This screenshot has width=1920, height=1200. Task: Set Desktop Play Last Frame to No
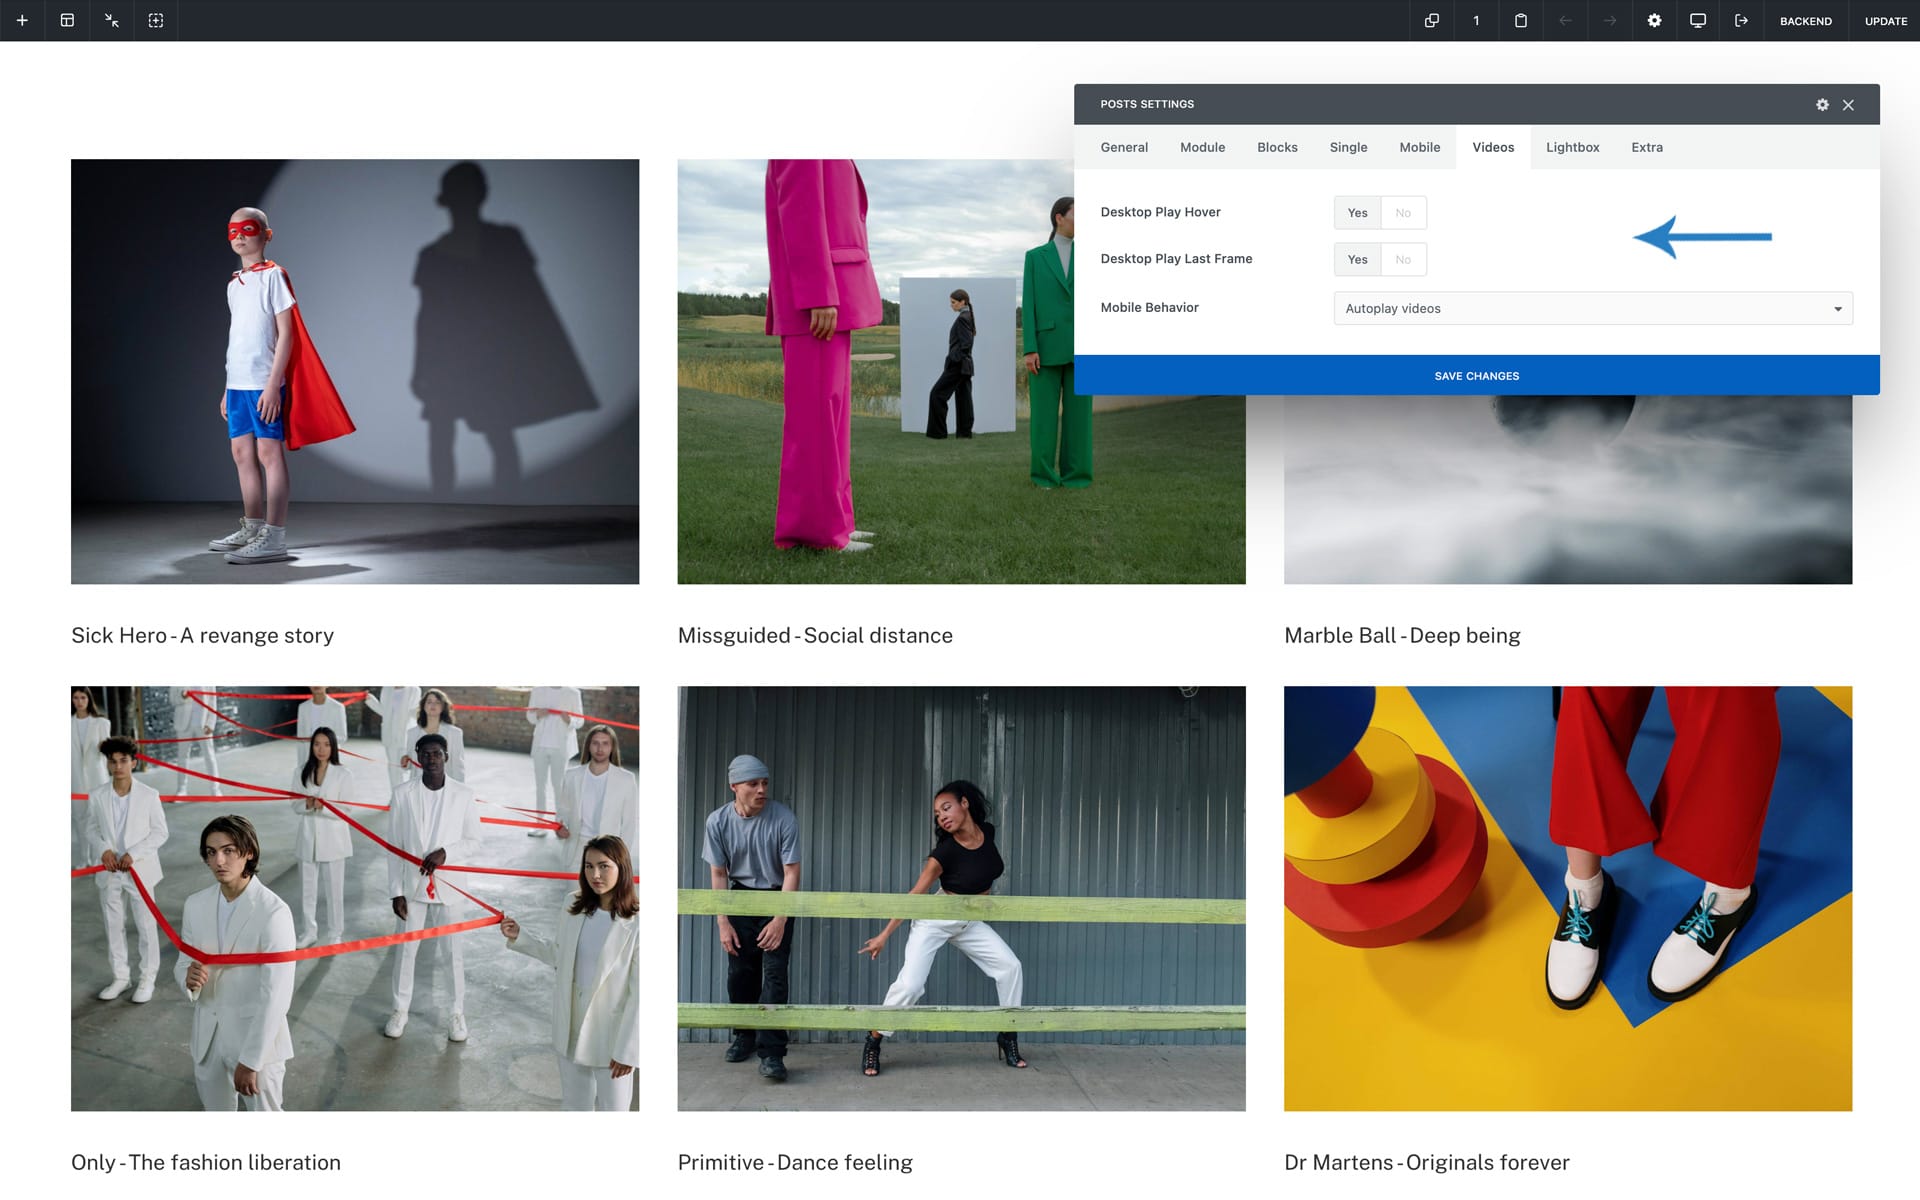point(1403,260)
